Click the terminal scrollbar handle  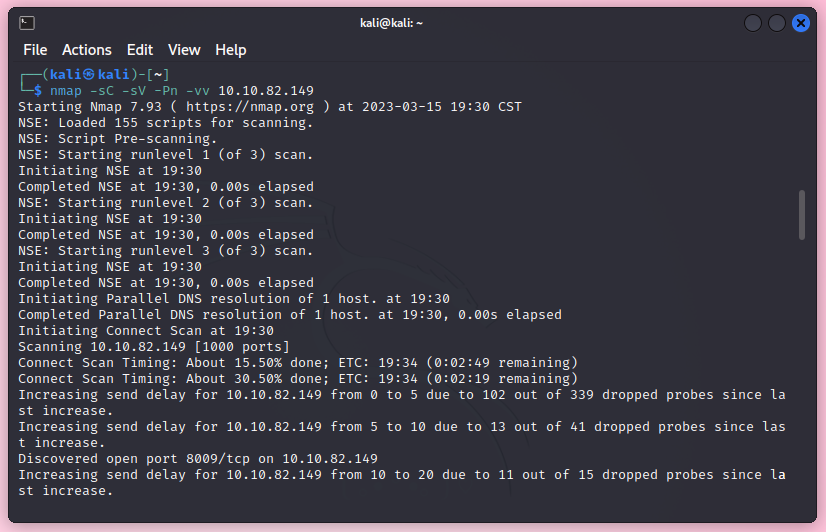(x=801, y=215)
